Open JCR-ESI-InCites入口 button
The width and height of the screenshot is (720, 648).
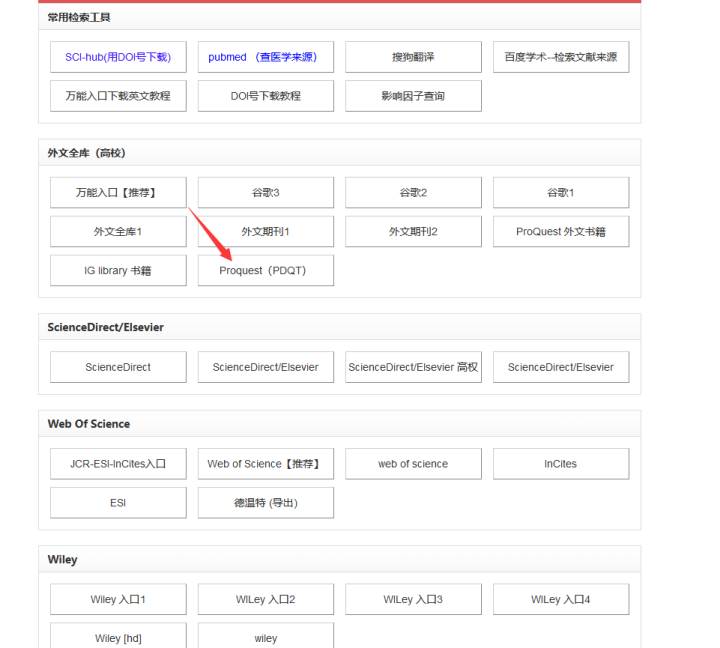tap(118, 464)
